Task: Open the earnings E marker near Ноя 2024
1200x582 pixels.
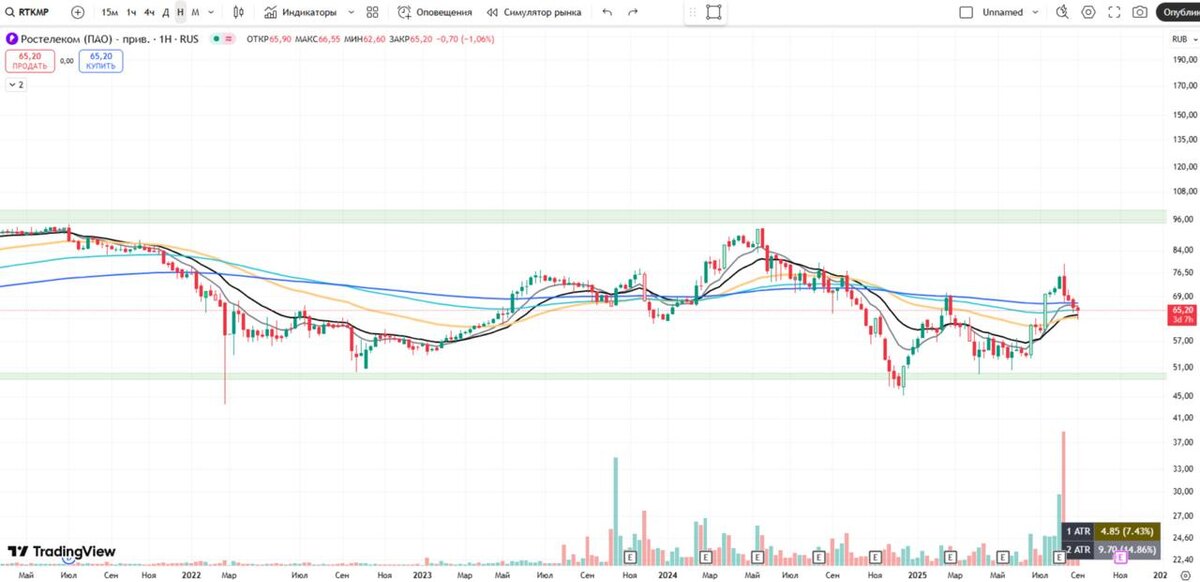Action: 875,556
